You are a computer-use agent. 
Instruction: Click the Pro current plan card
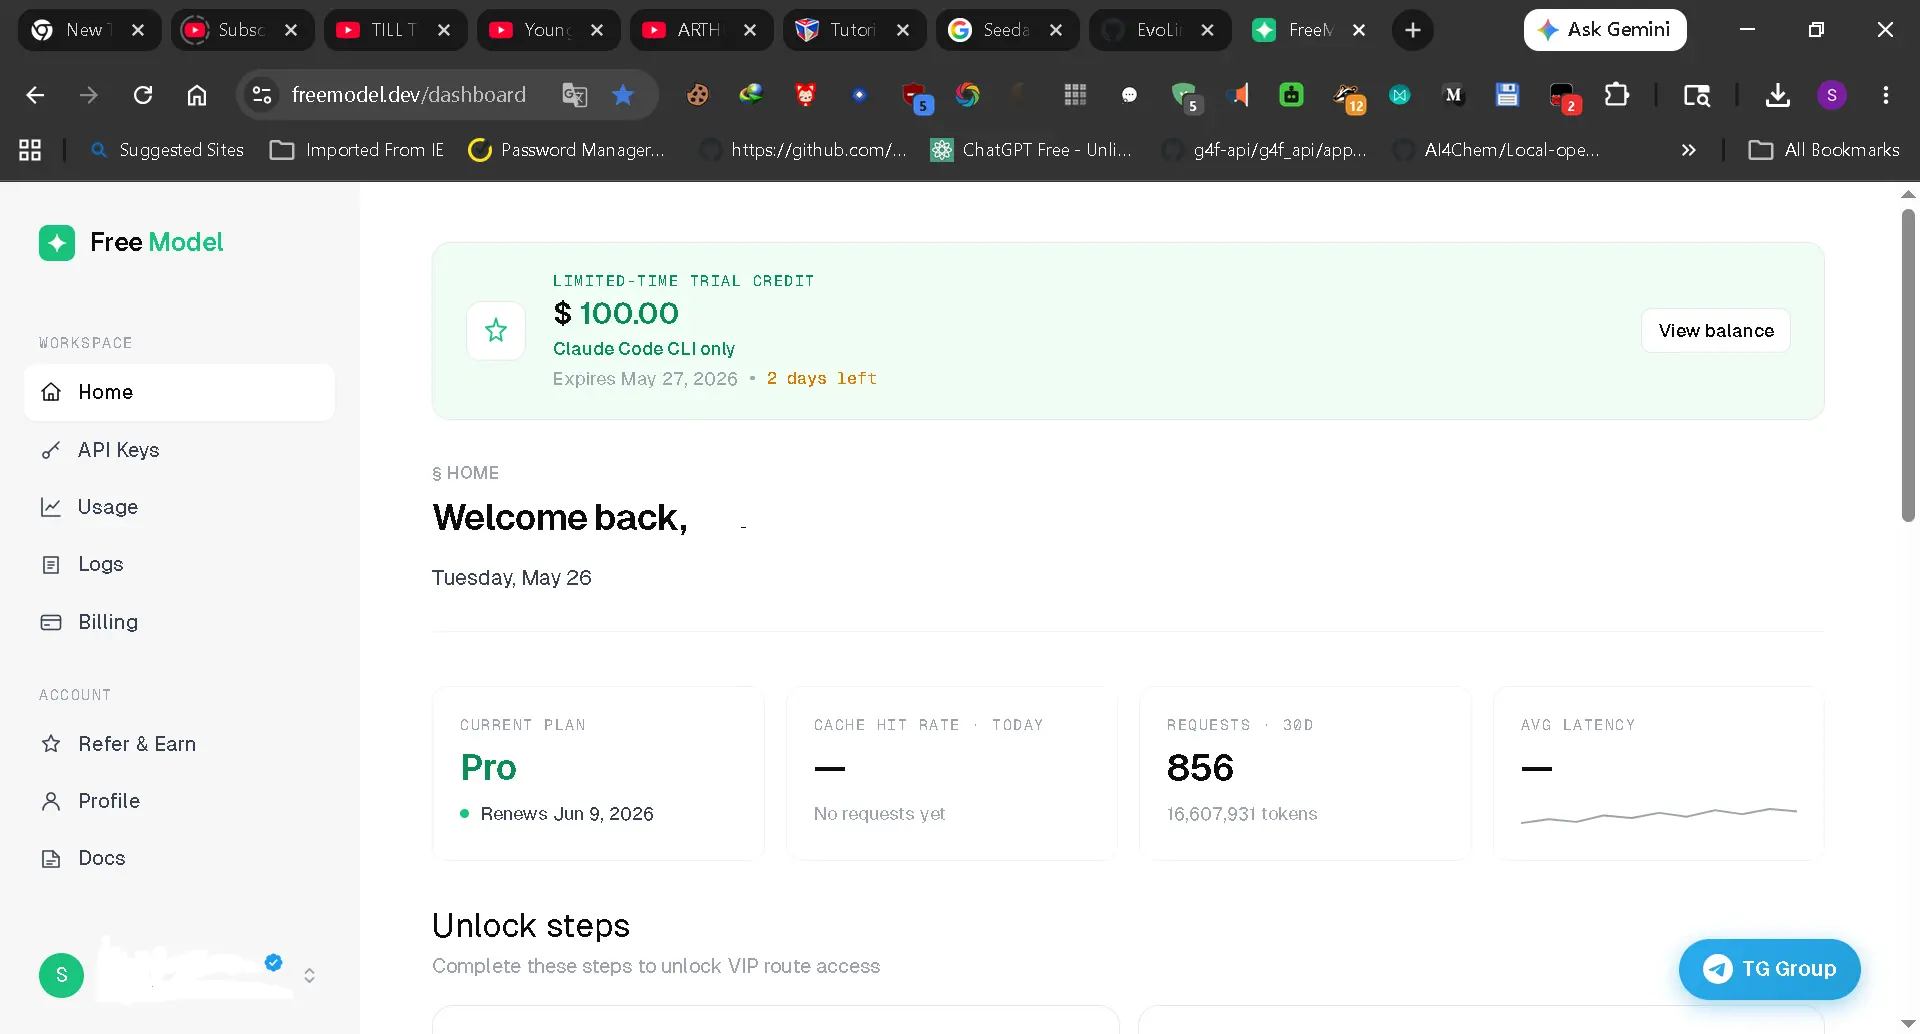click(x=598, y=772)
